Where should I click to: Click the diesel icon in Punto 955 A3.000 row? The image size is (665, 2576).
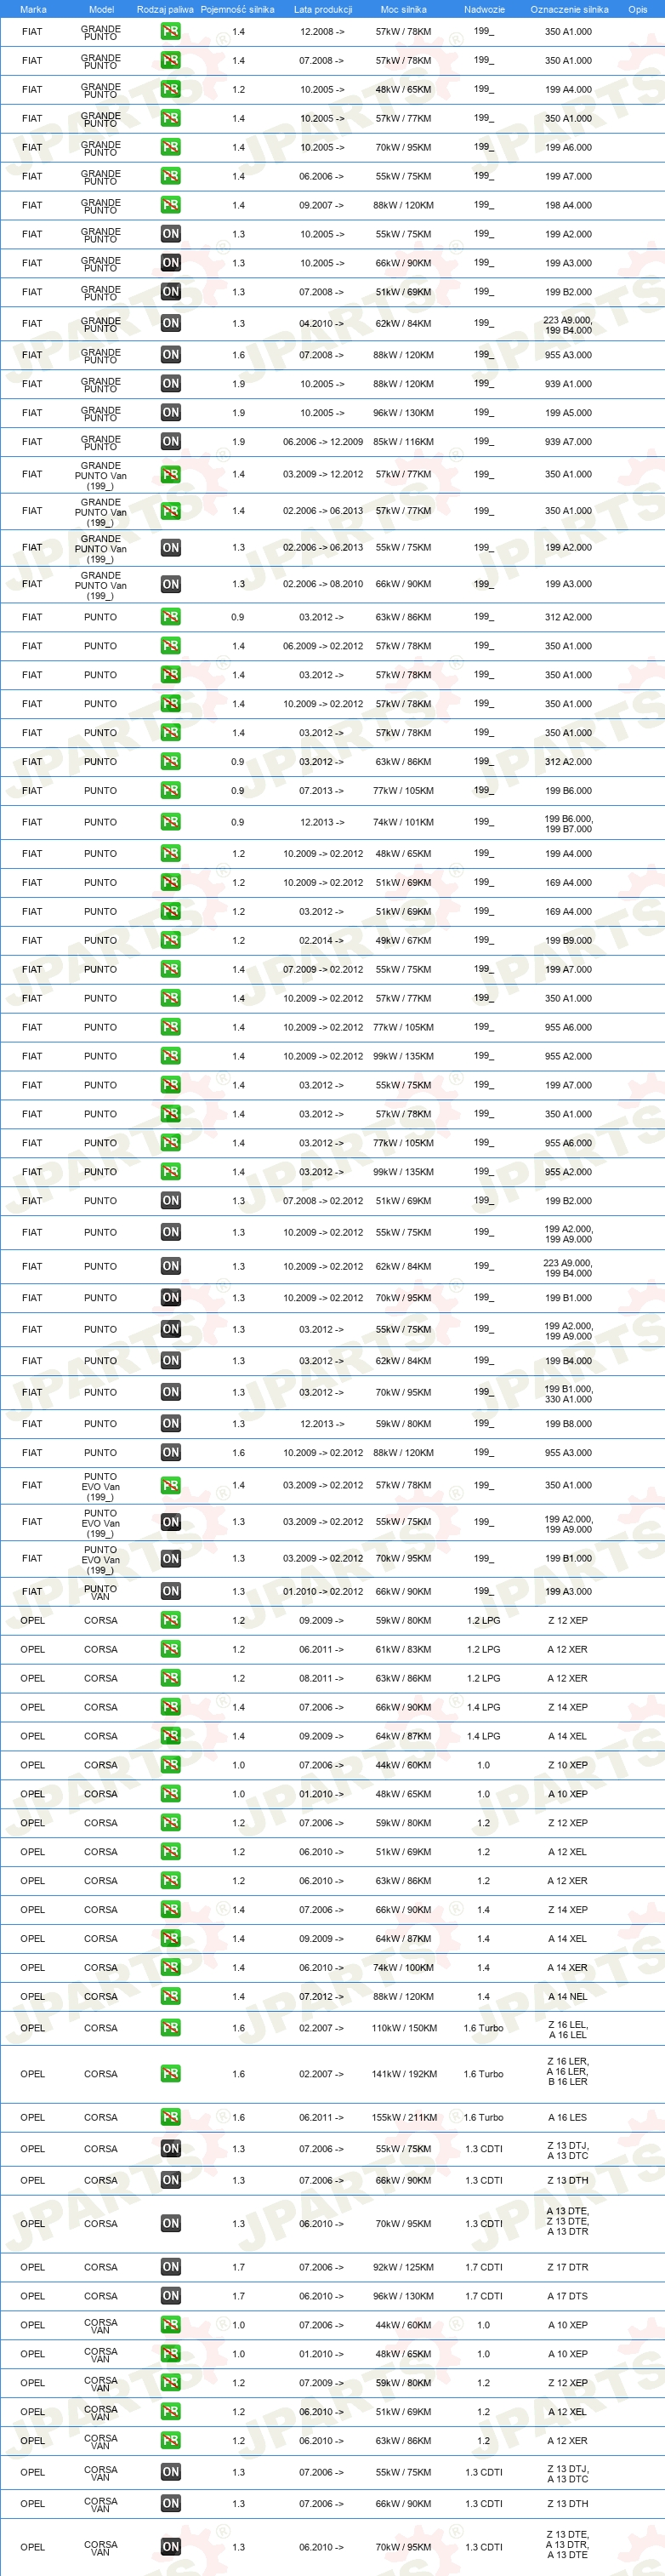tap(171, 1453)
